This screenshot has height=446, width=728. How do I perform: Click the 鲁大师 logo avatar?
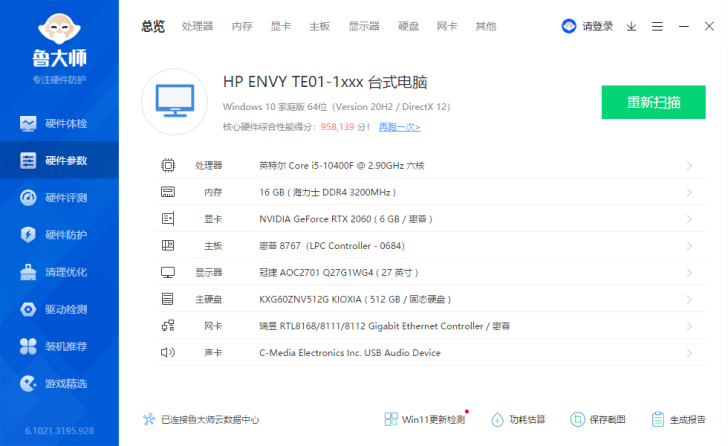click(59, 28)
